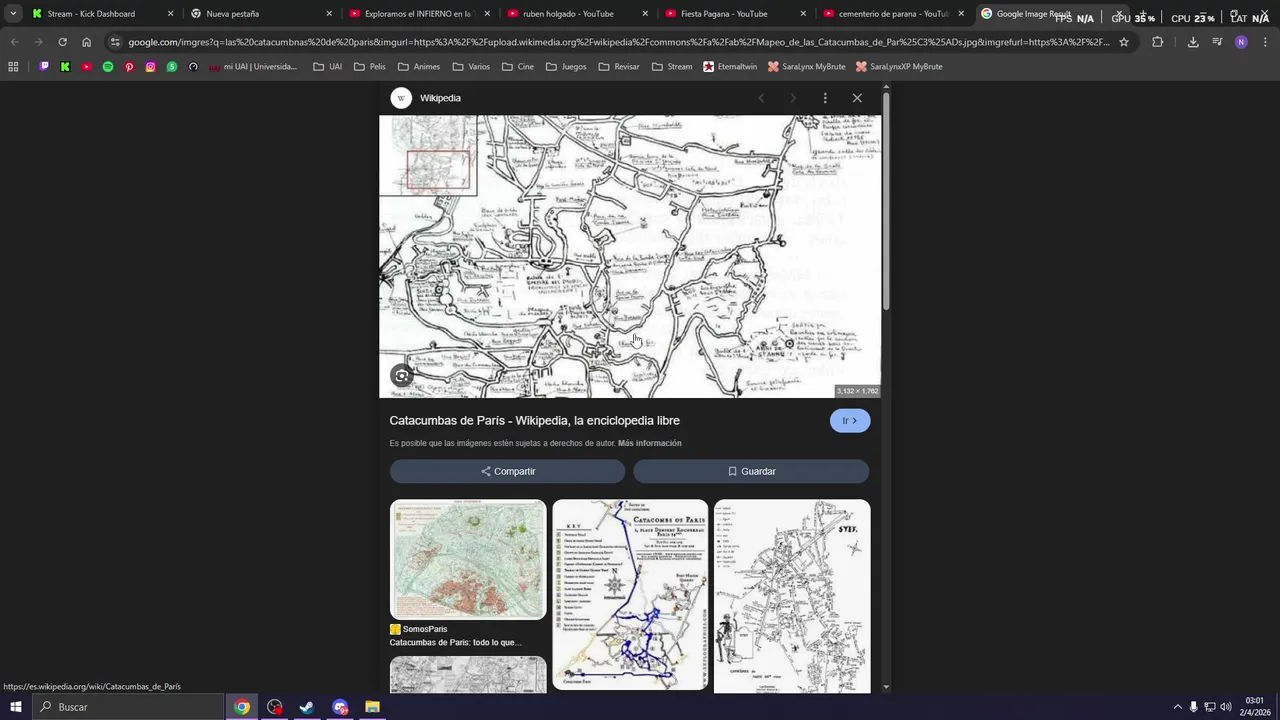This screenshot has width=1280, height=720.
Task: Click the Wikipedia source logo
Action: click(401, 98)
